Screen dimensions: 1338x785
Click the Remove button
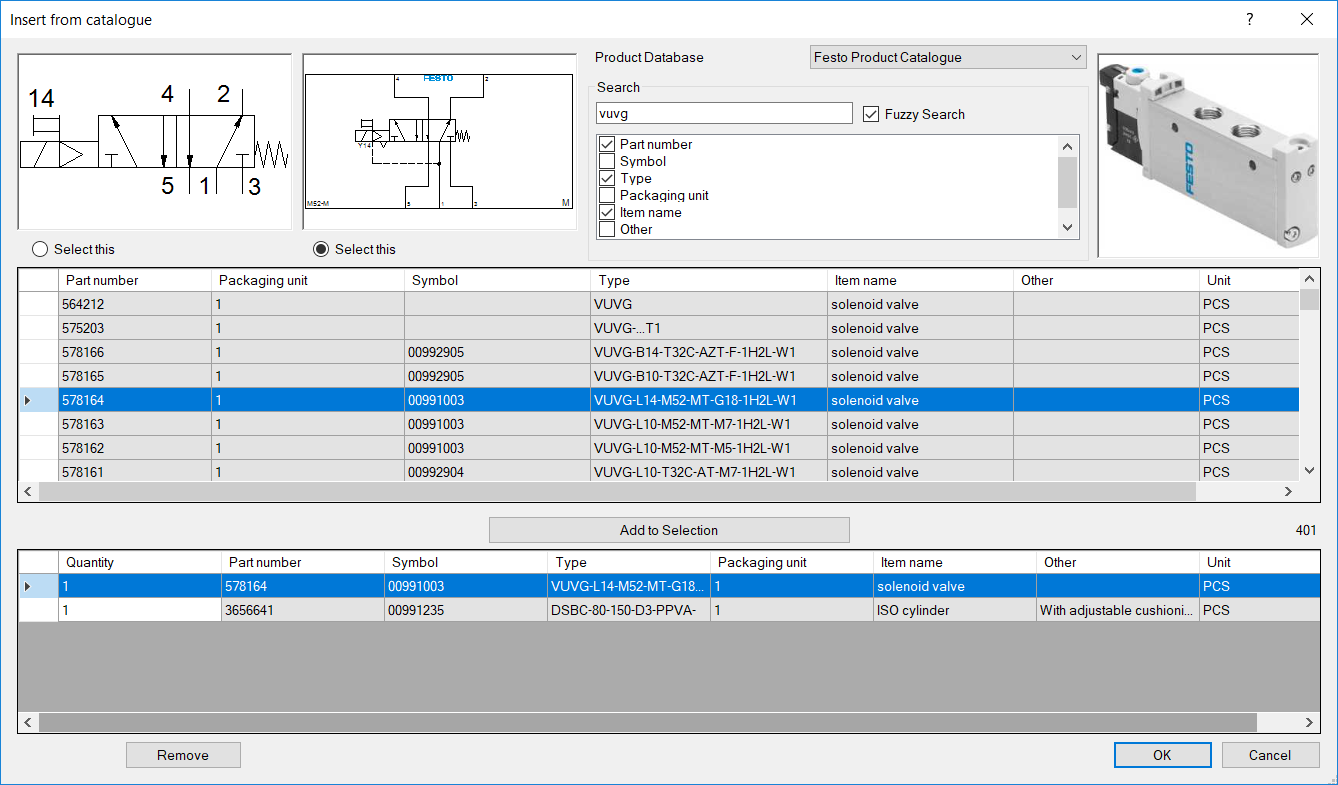pos(183,755)
